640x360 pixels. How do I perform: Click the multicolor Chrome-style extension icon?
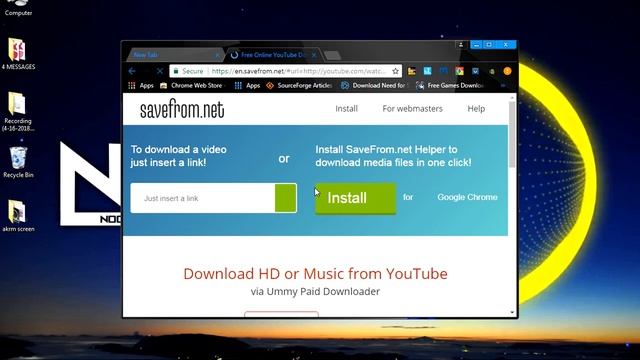click(460, 71)
